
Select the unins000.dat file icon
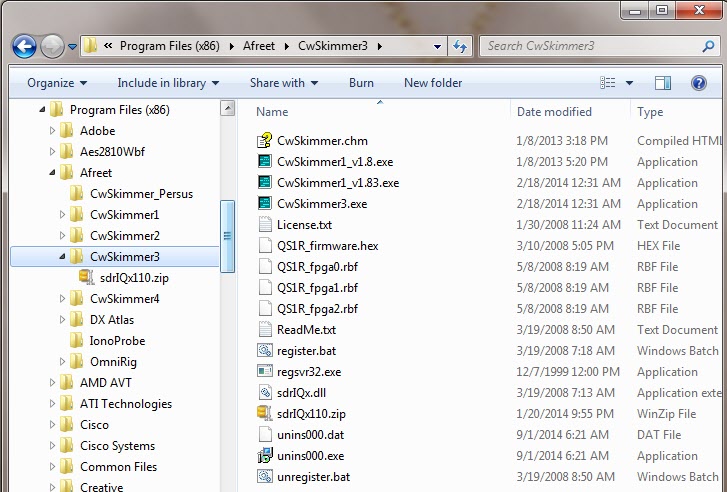[265, 434]
